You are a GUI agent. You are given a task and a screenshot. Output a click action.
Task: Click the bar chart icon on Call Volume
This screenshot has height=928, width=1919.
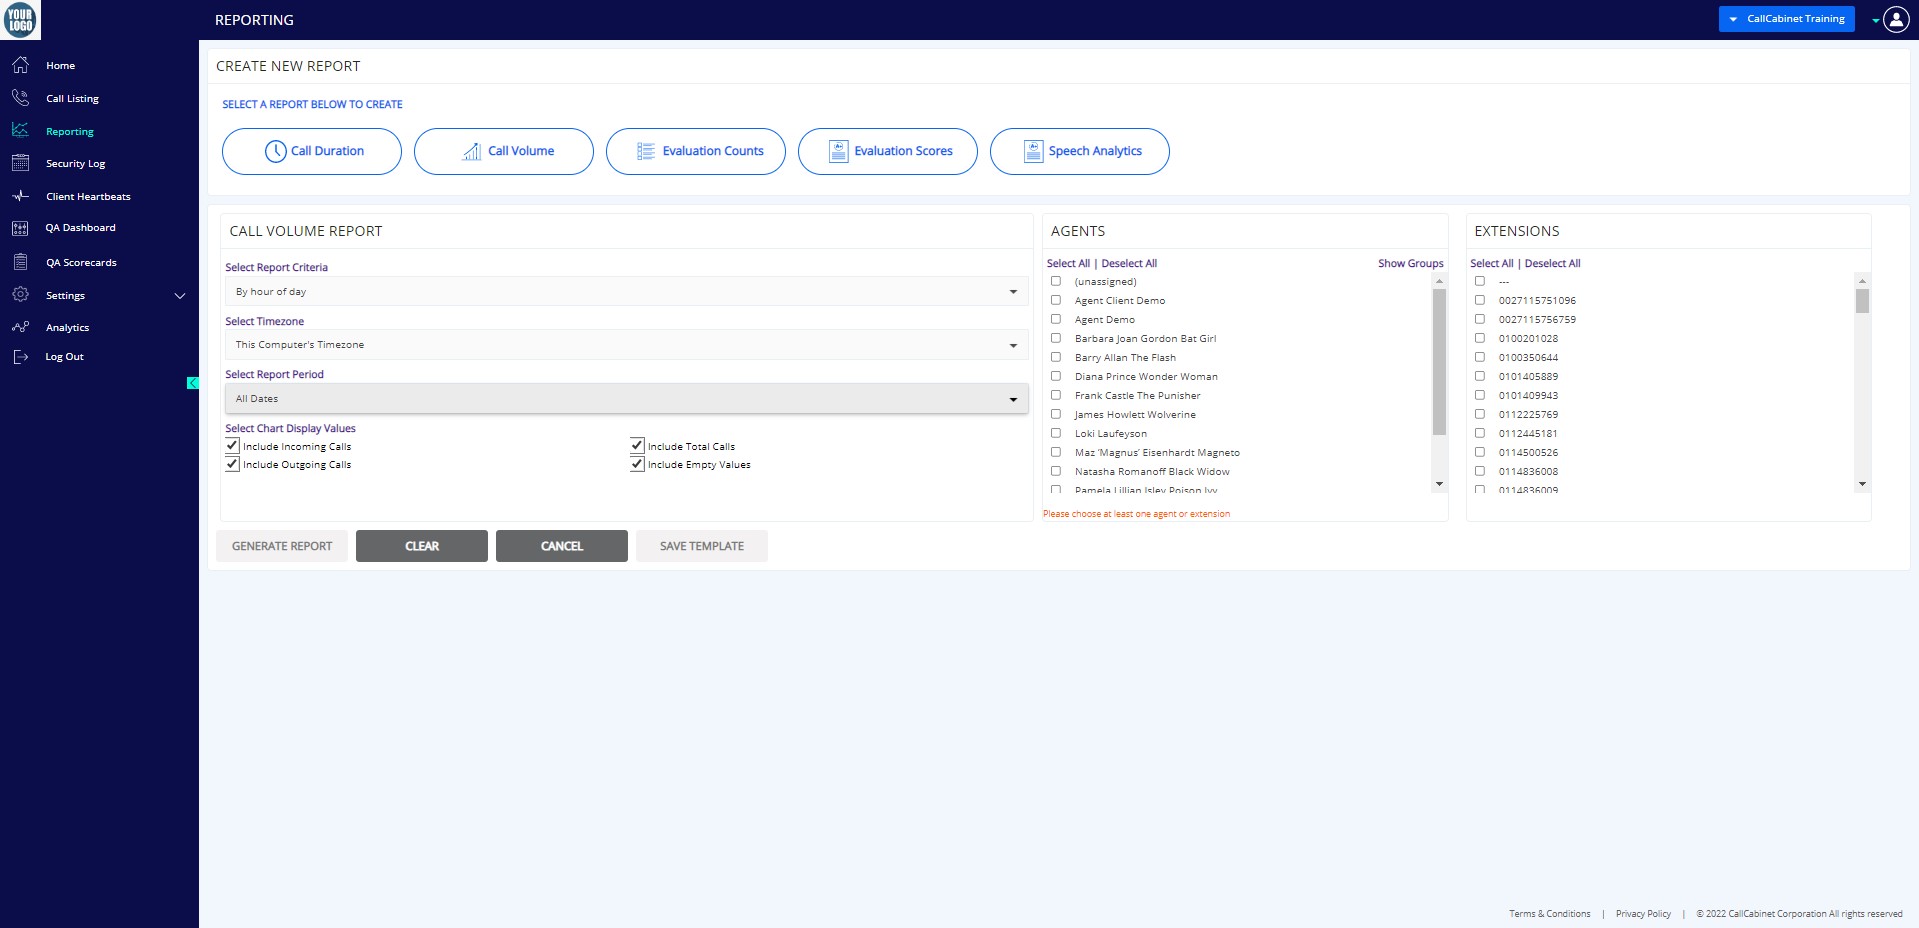(x=471, y=151)
